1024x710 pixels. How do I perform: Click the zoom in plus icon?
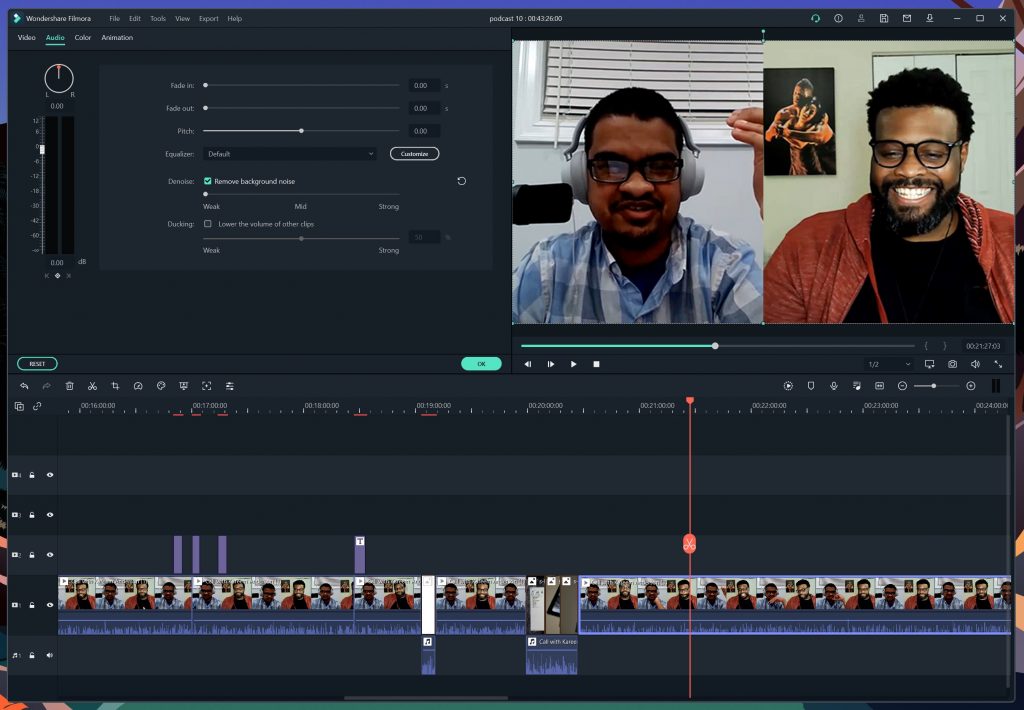[x=971, y=386]
